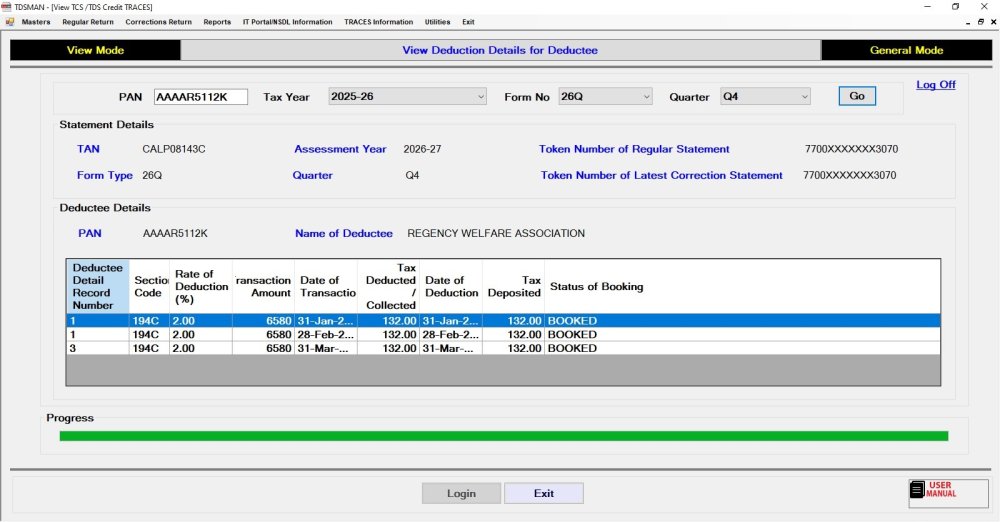
Task: Click the Login button
Action: 461,493
